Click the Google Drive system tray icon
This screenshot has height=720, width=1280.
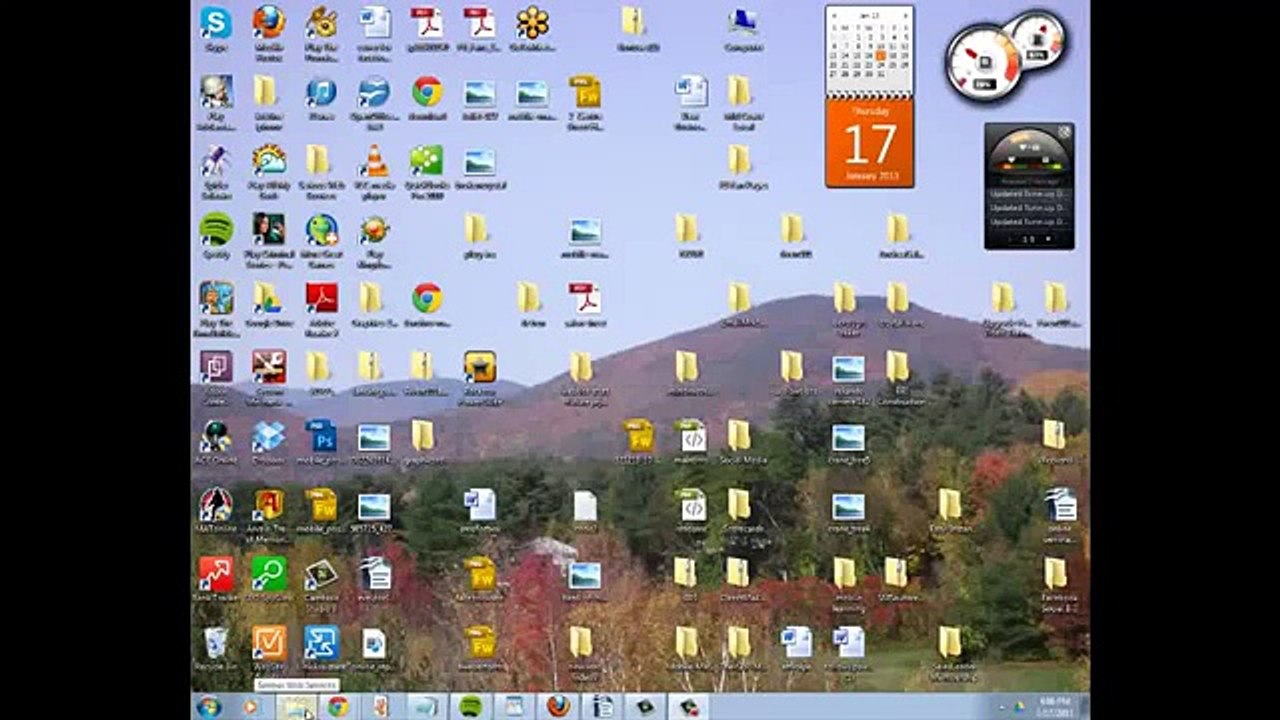click(x=1019, y=707)
